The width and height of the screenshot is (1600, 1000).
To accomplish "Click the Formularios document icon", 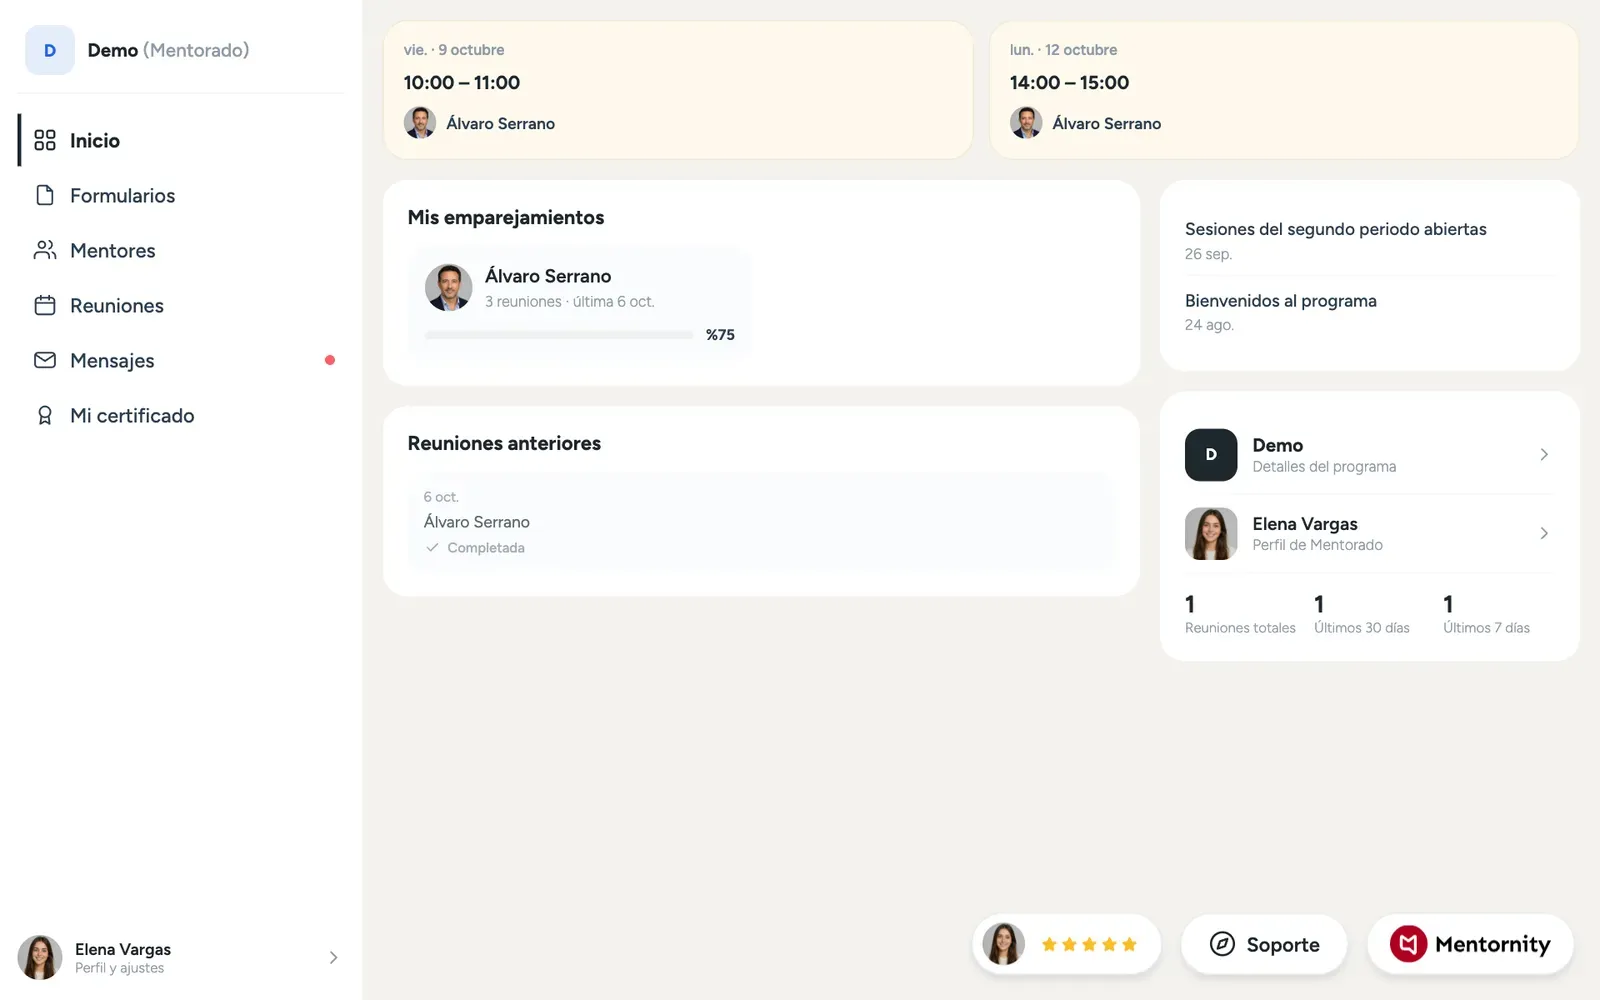I will pyautogui.click(x=45, y=195).
